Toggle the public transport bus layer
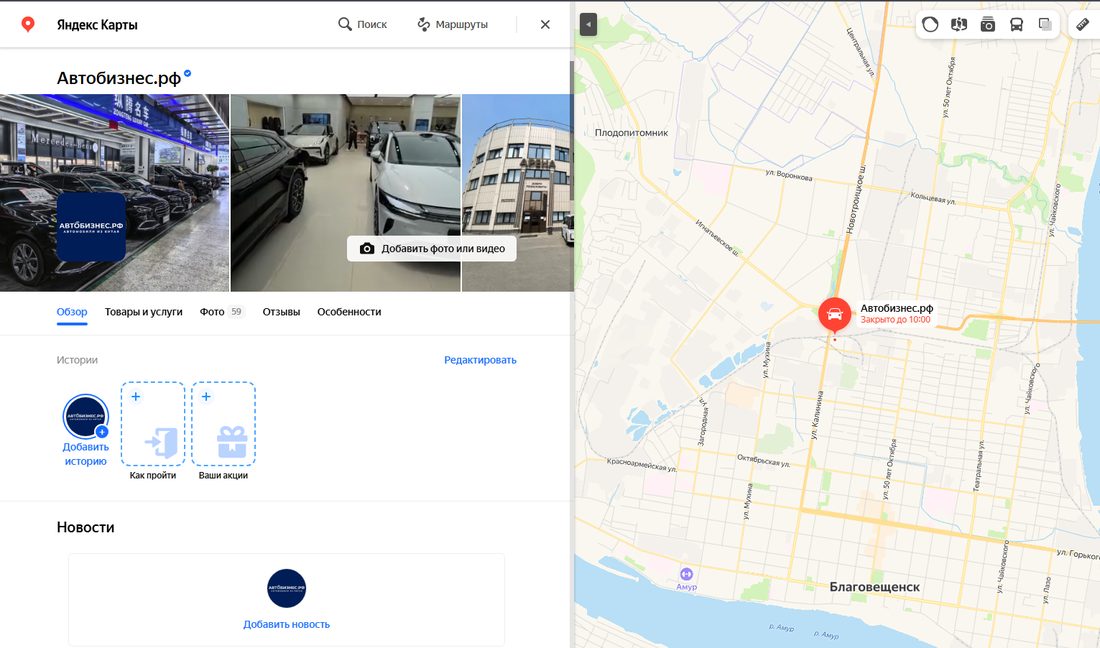Viewport: 1100px width, 648px height. click(1017, 25)
